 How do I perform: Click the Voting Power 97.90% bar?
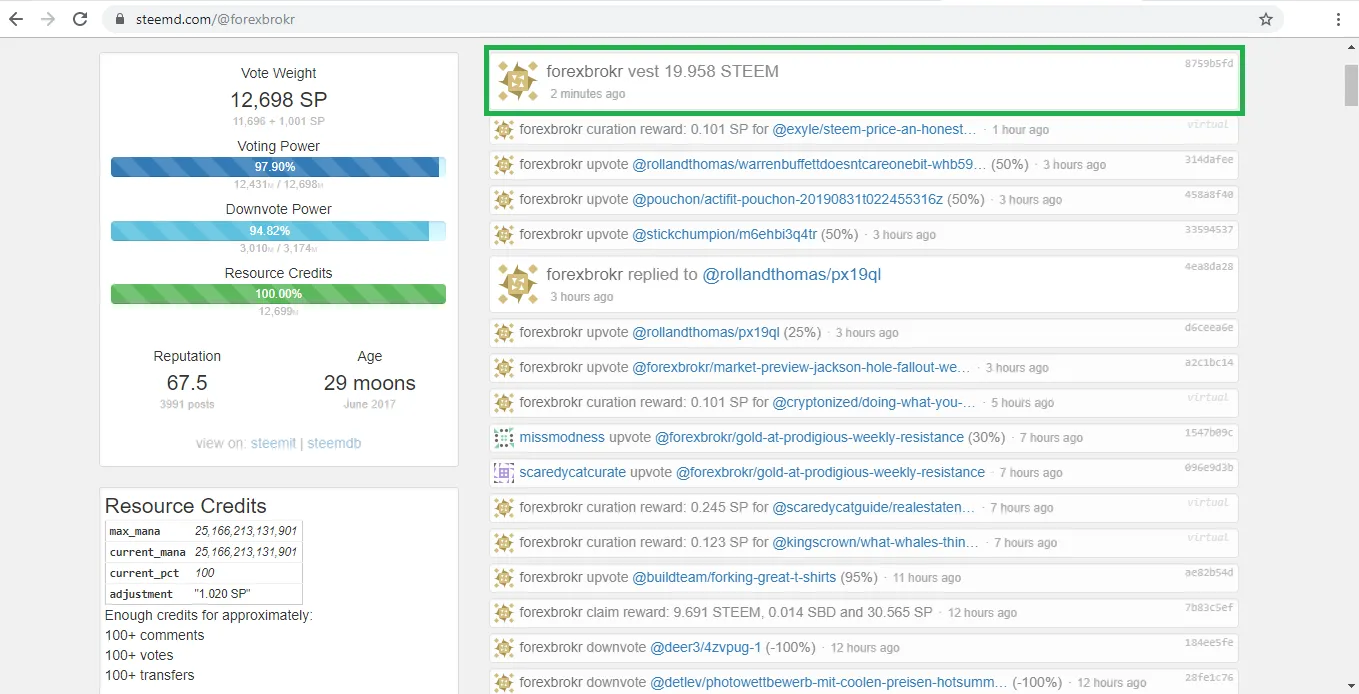(278, 167)
